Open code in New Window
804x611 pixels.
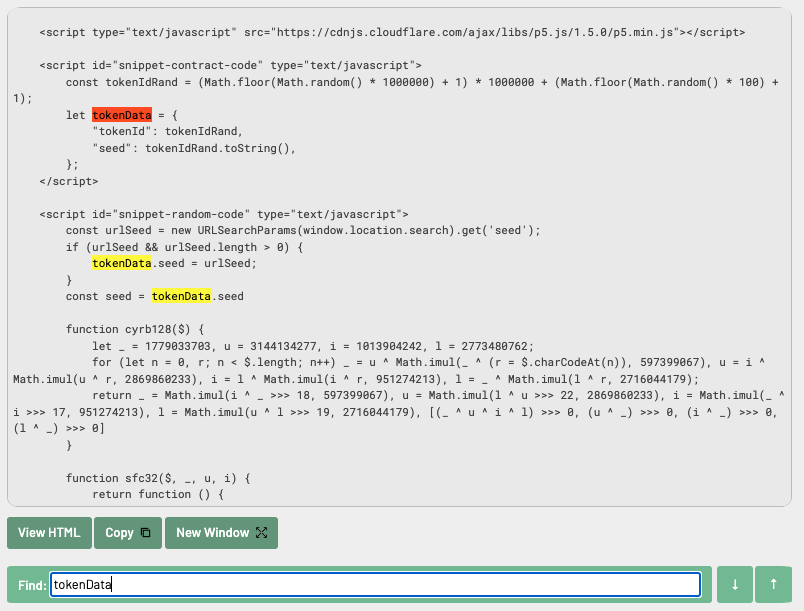point(222,533)
